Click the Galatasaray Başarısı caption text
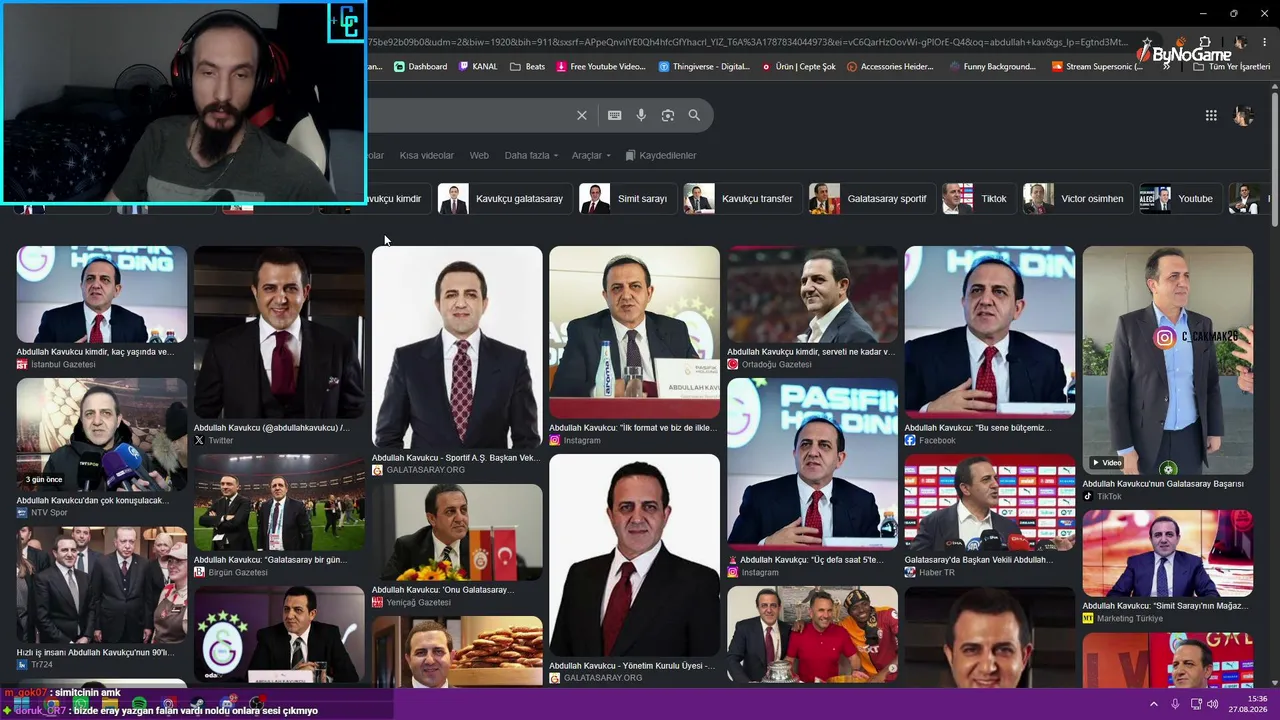This screenshot has height=720, width=1280. [1163, 484]
